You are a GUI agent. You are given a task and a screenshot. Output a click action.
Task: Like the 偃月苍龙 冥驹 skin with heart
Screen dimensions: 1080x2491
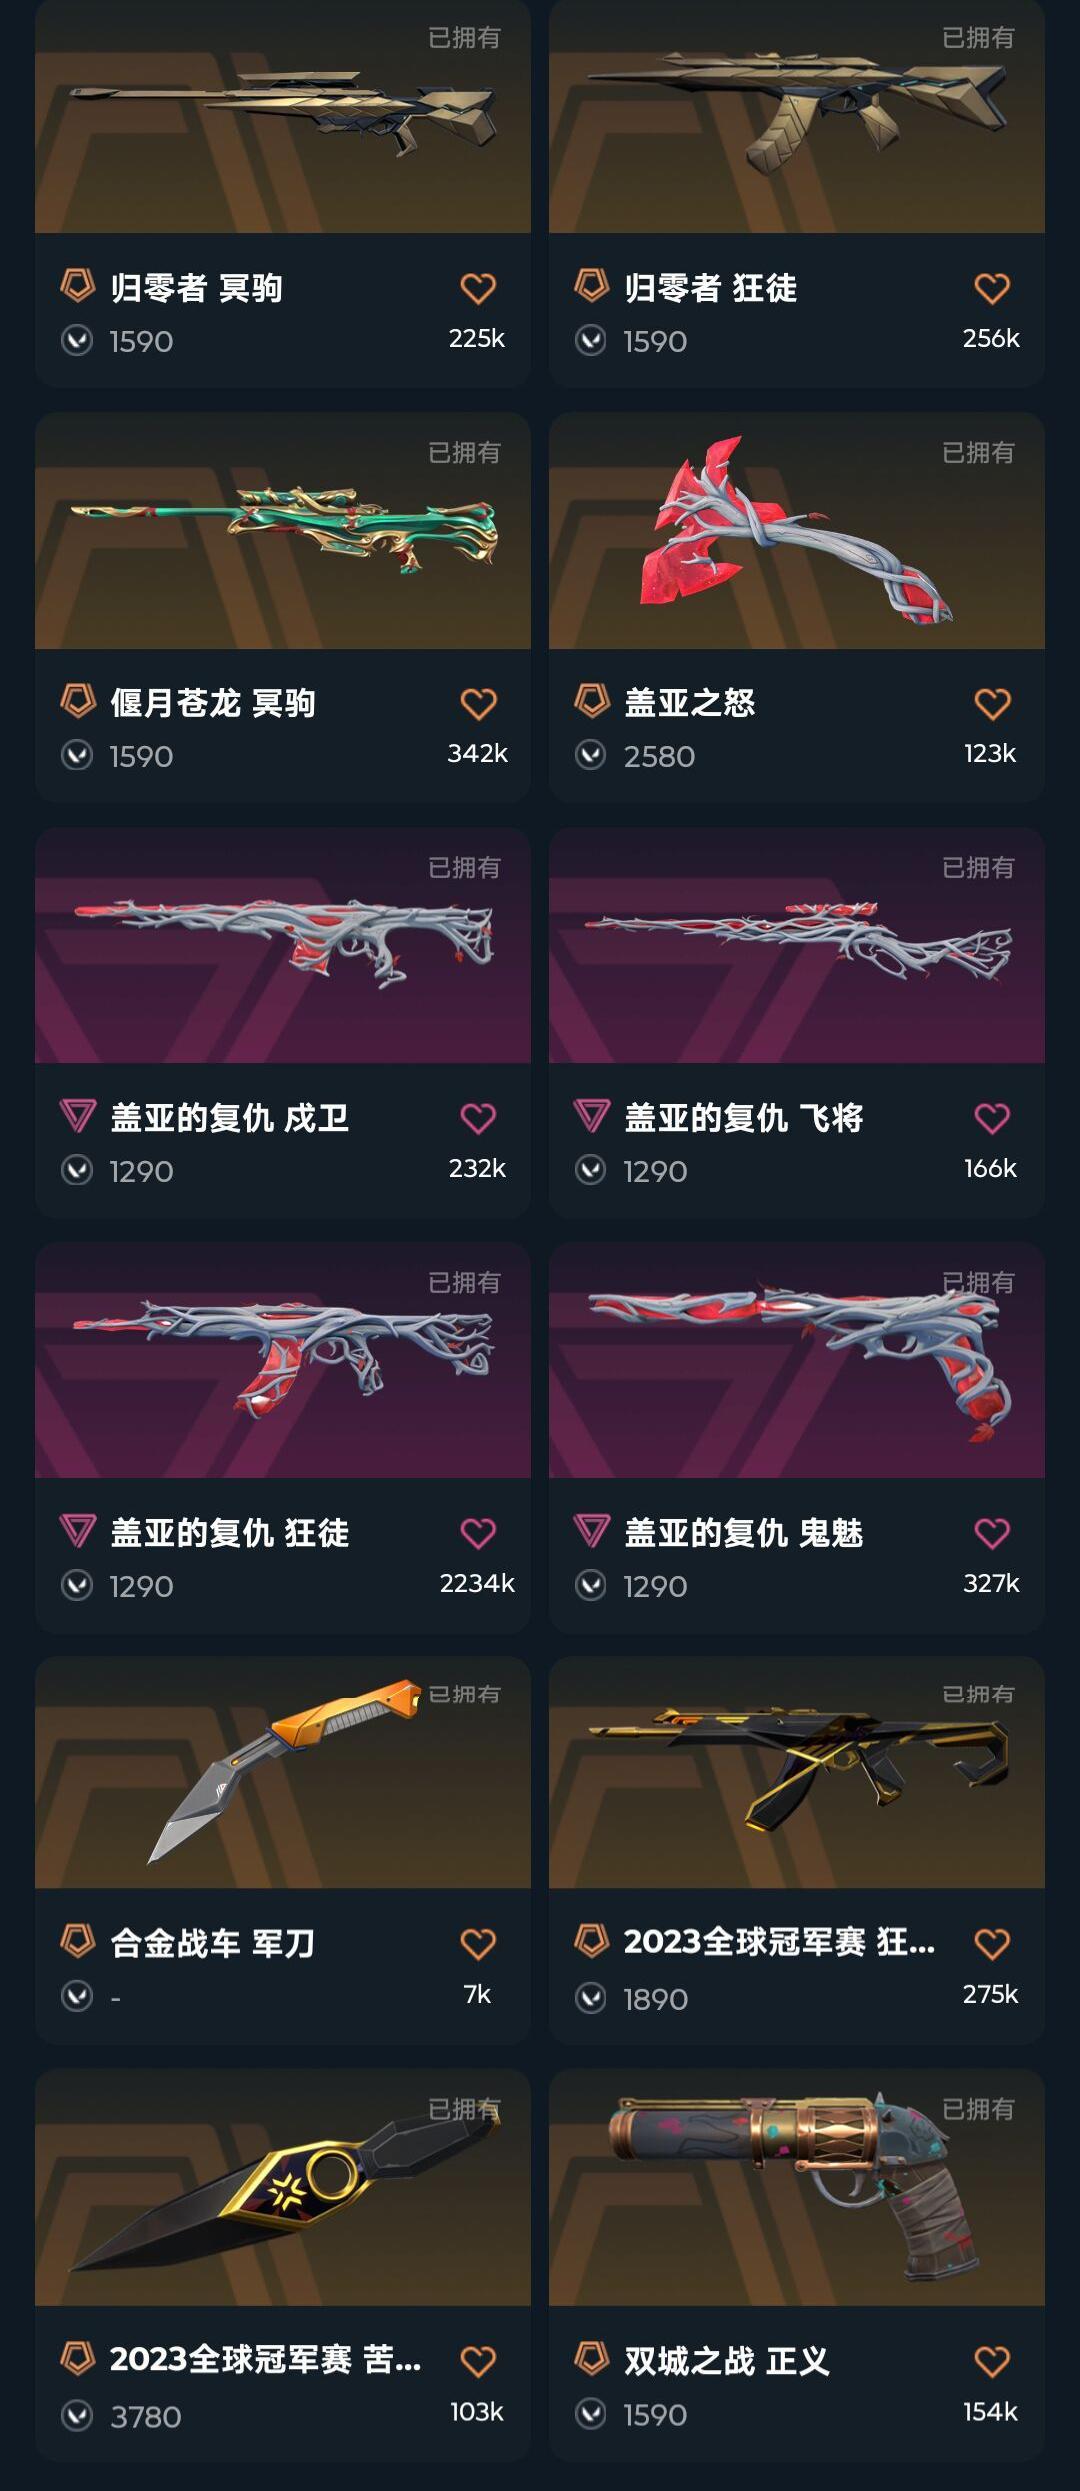478,704
